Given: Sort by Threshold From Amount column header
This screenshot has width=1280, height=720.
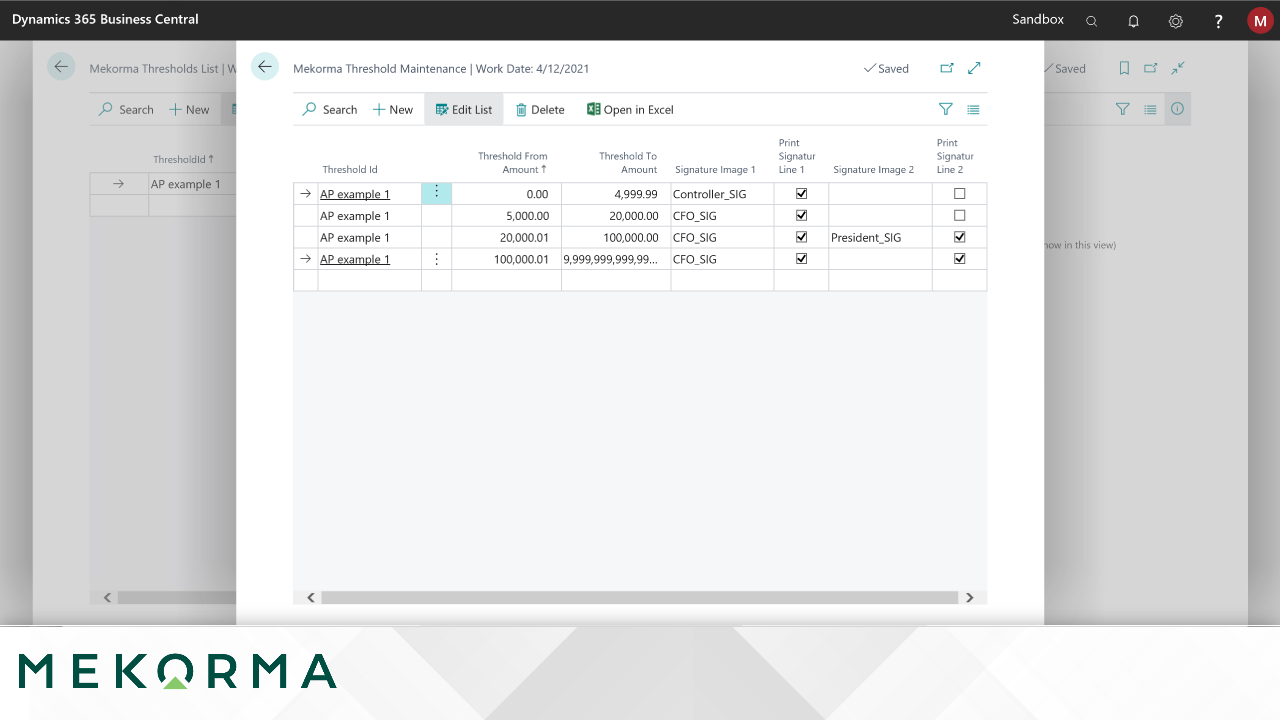Looking at the screenshot, I should 512,163.
